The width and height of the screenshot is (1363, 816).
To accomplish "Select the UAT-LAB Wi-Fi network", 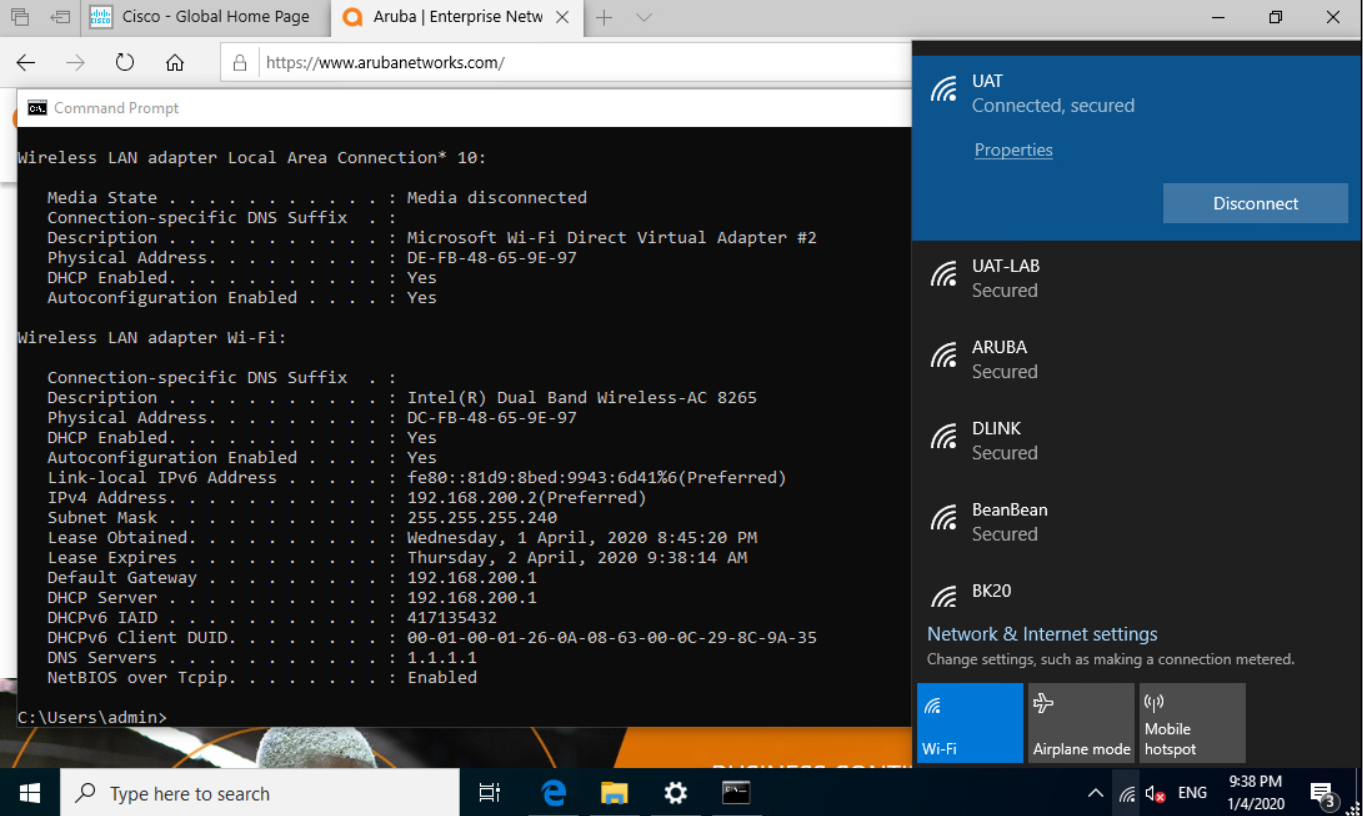I will [x=1136, y=278].
